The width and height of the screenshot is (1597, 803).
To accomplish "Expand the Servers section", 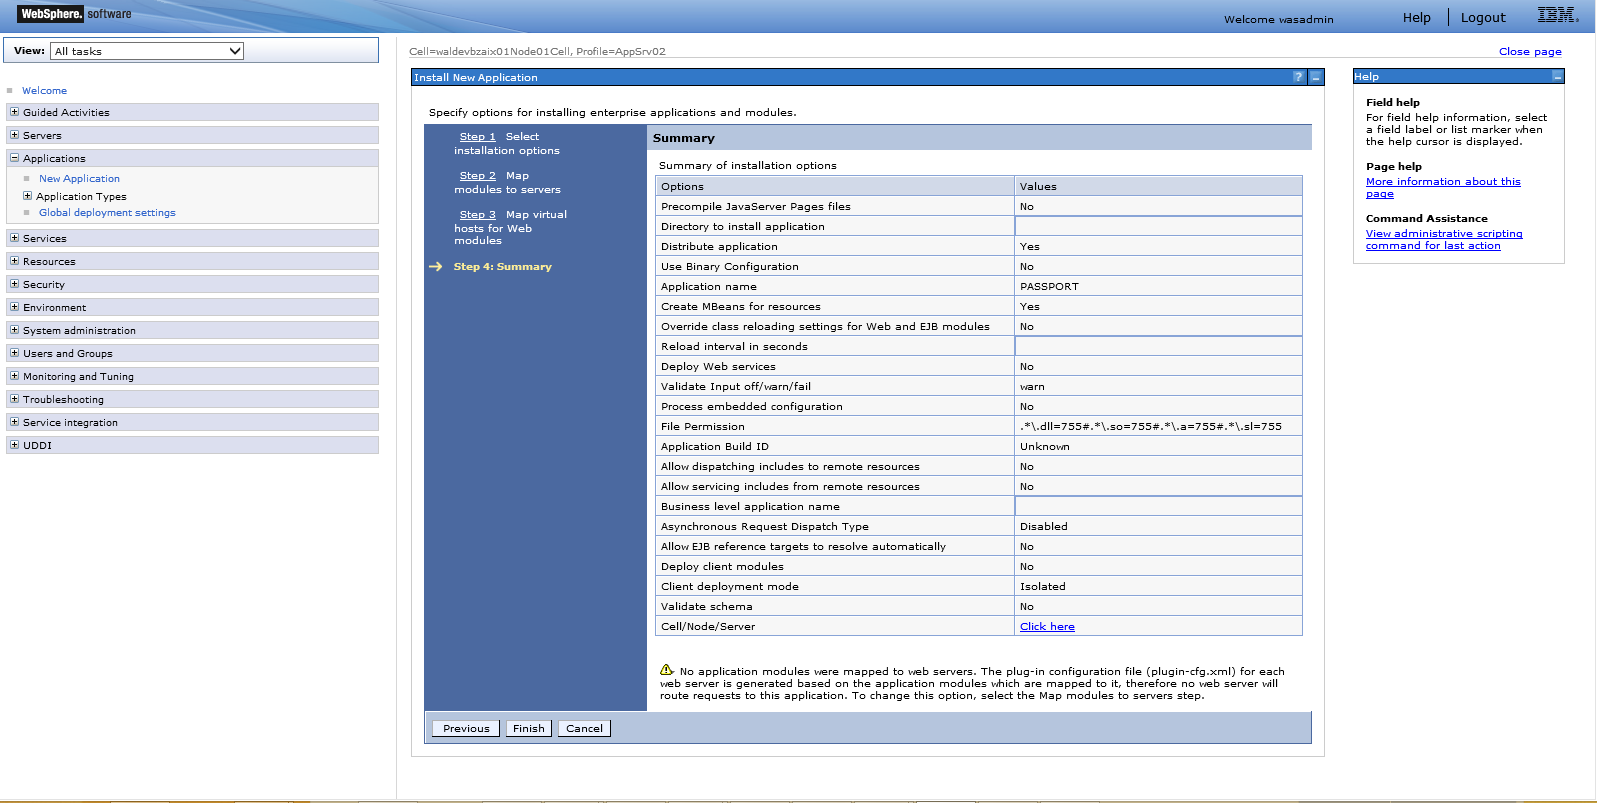I will (x=14, y=135).
